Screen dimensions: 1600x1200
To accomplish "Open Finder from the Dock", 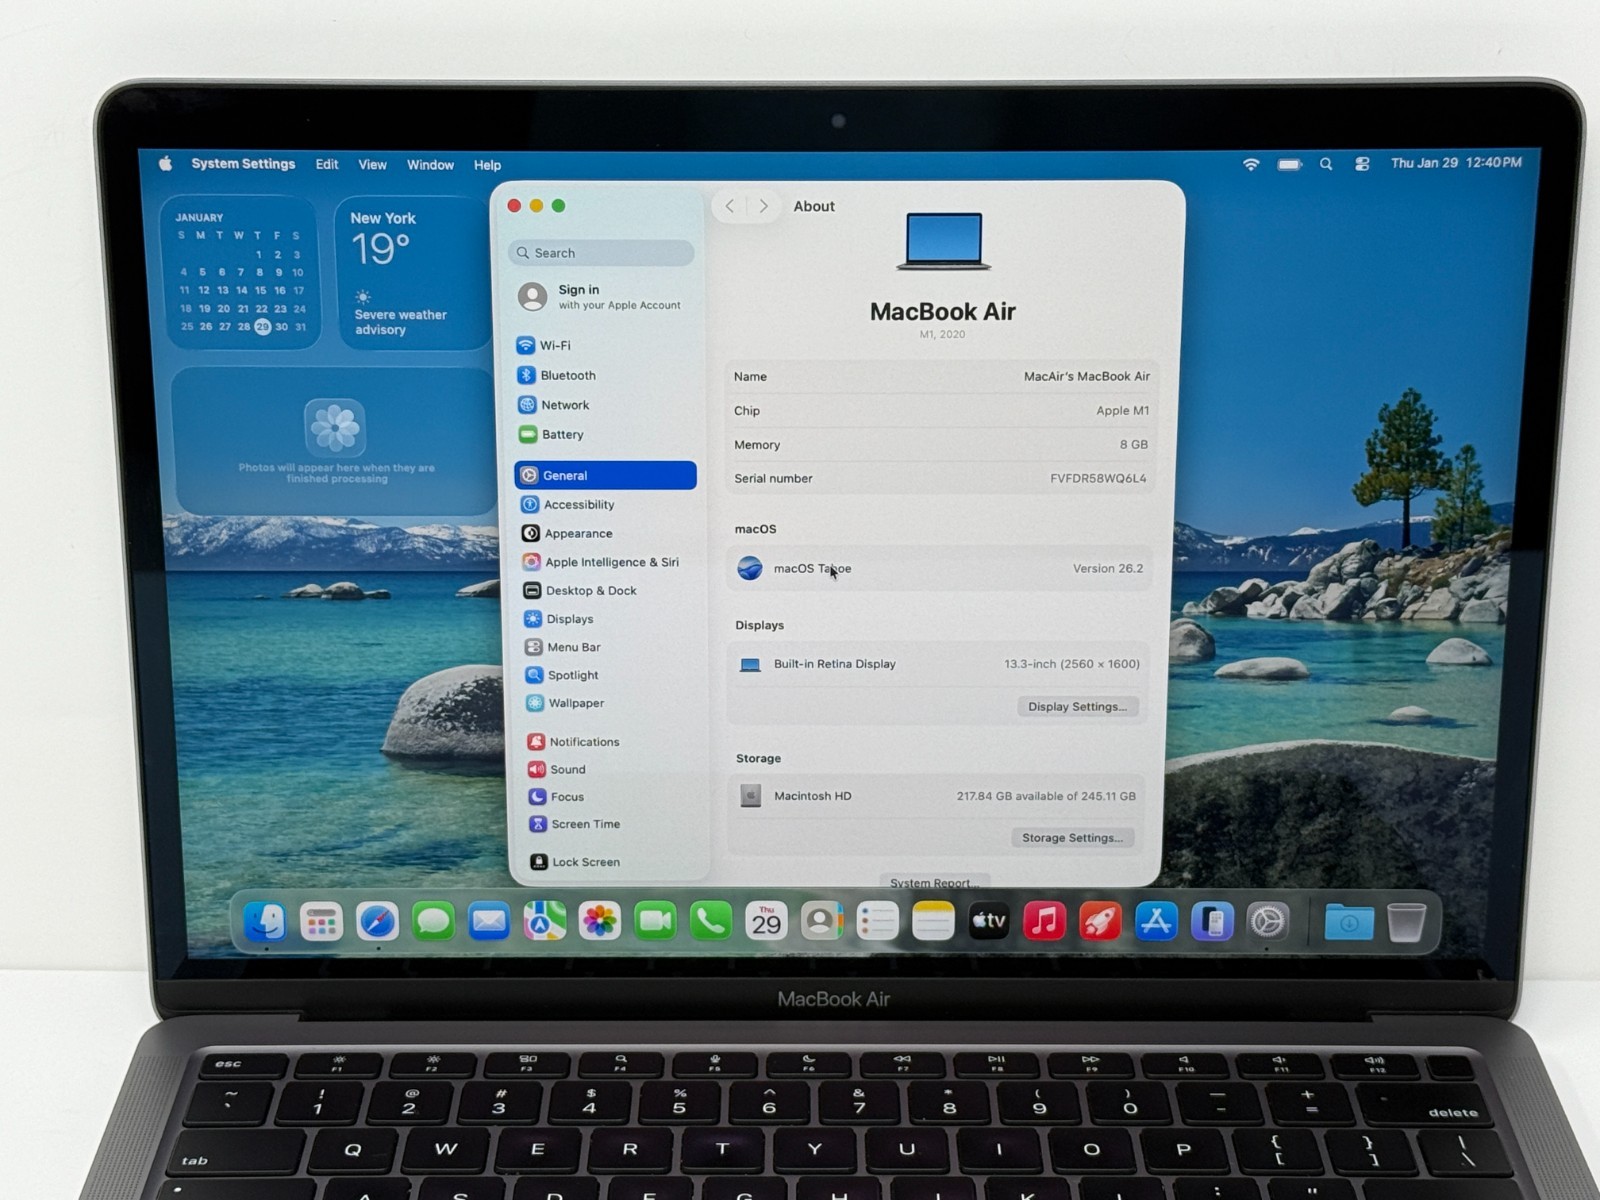I will tap(266, 922).
